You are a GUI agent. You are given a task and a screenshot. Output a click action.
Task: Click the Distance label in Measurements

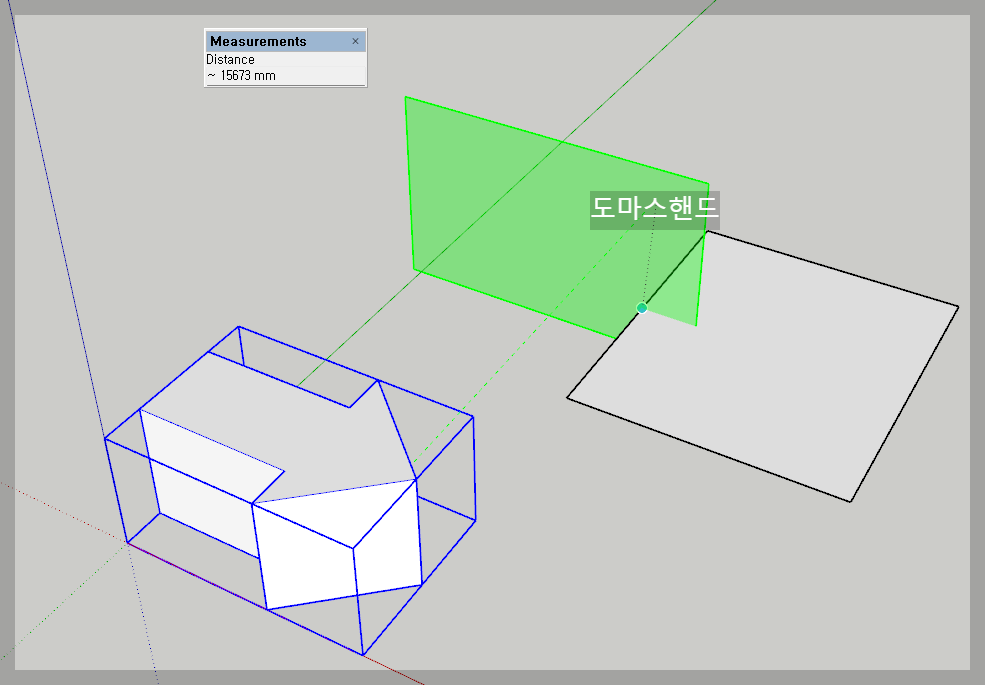point(230,60)
